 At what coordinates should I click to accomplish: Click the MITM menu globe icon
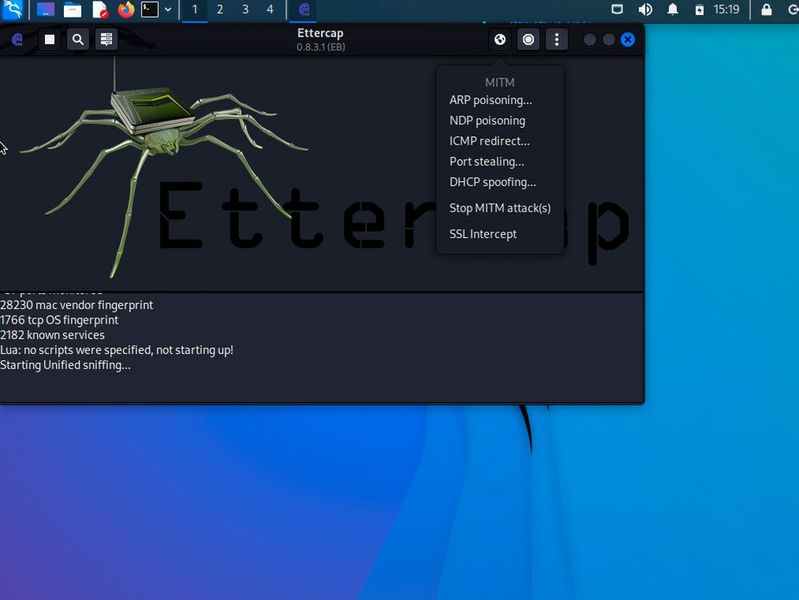[x=500, y=39]
